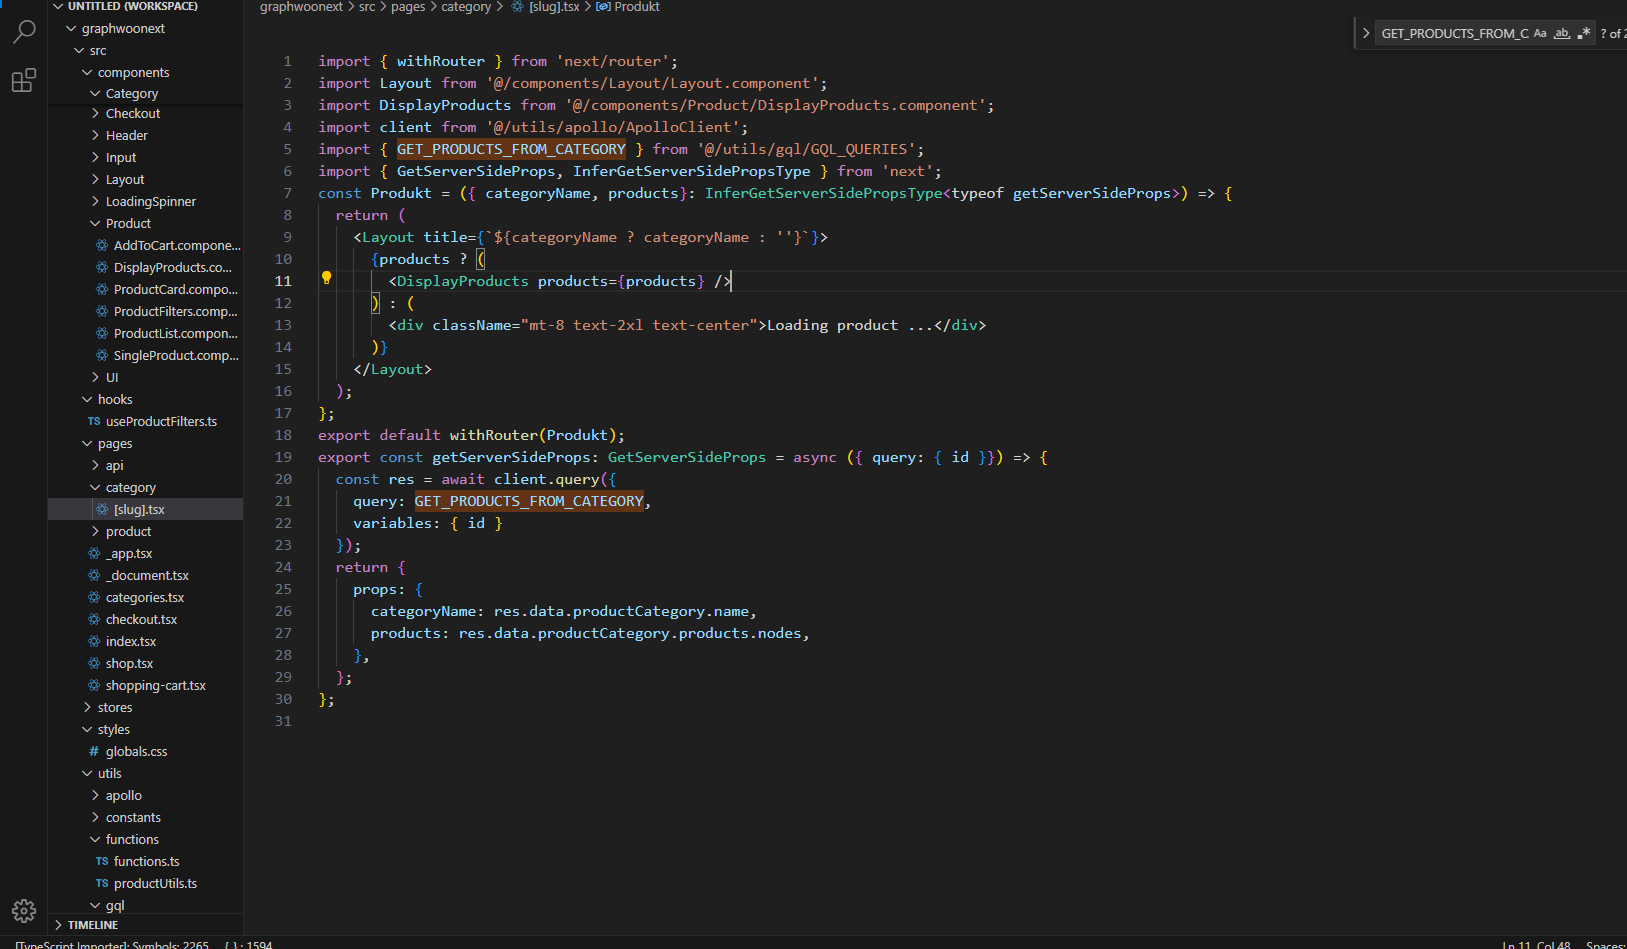Open globals.css in styles folder
The height and width of the screenshot is (949, 1627).
point(136,752)
